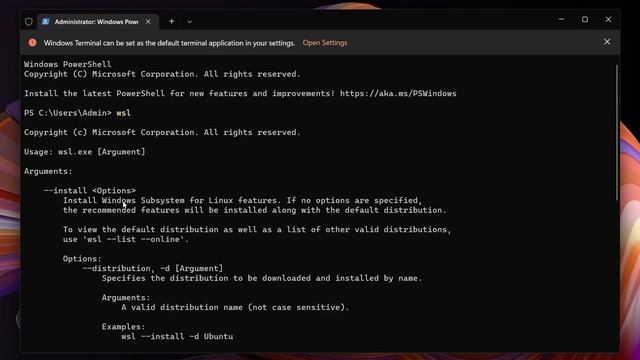Click the terminal vertical scrollbar thumb

[616, 133]
